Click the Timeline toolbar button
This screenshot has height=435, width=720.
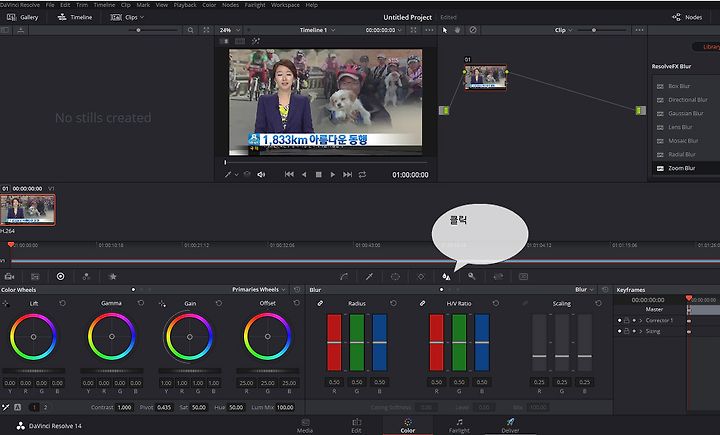(75, 17)
